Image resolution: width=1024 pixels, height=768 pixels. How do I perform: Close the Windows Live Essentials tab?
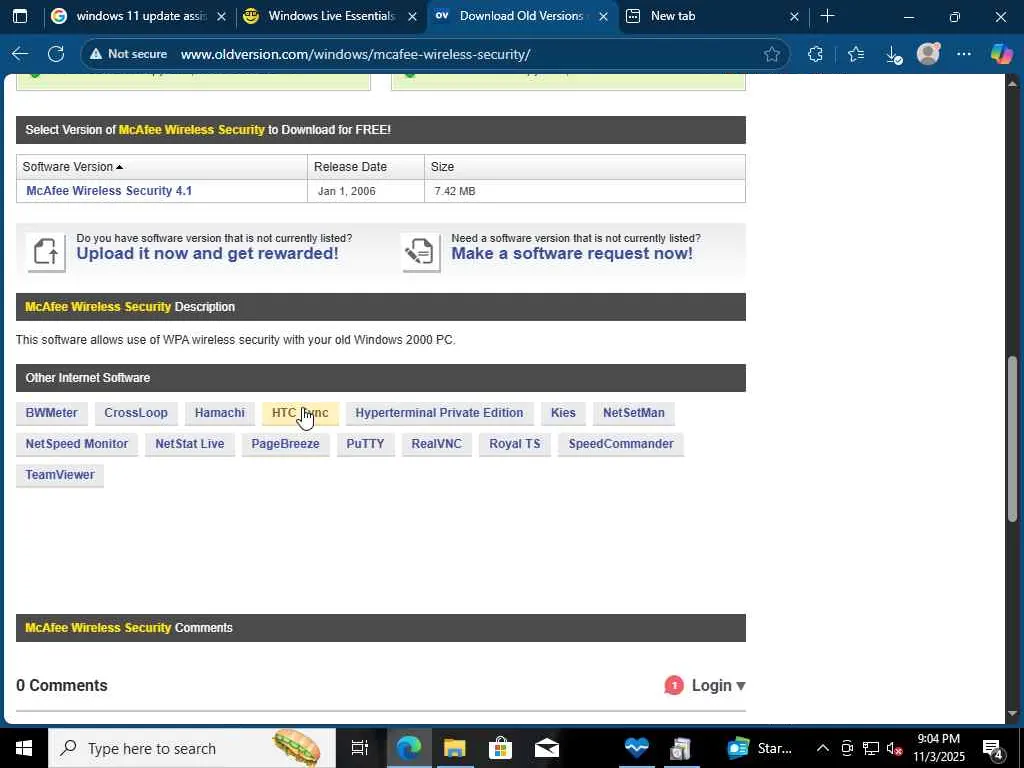[412, 16]
